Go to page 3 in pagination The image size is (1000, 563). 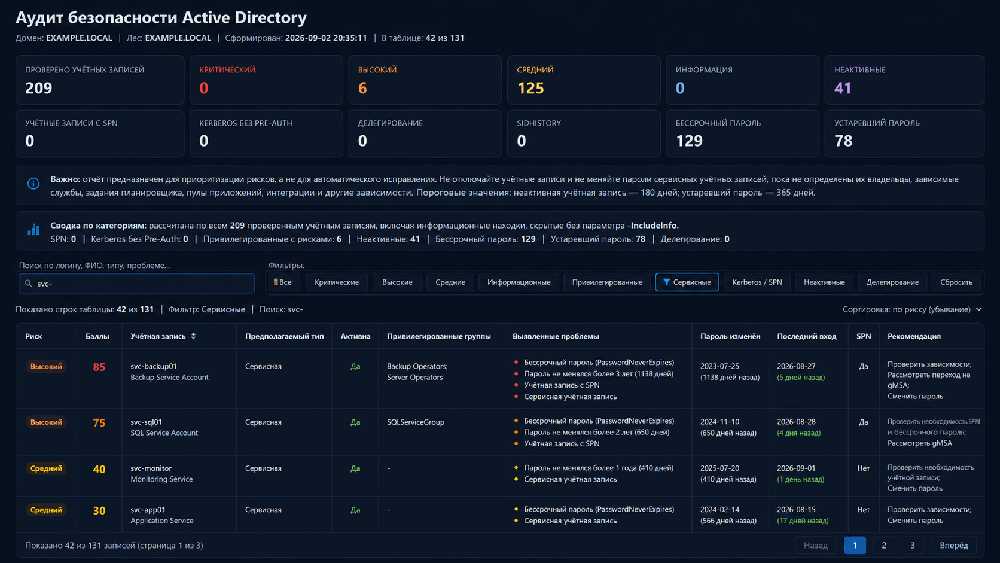912,545
